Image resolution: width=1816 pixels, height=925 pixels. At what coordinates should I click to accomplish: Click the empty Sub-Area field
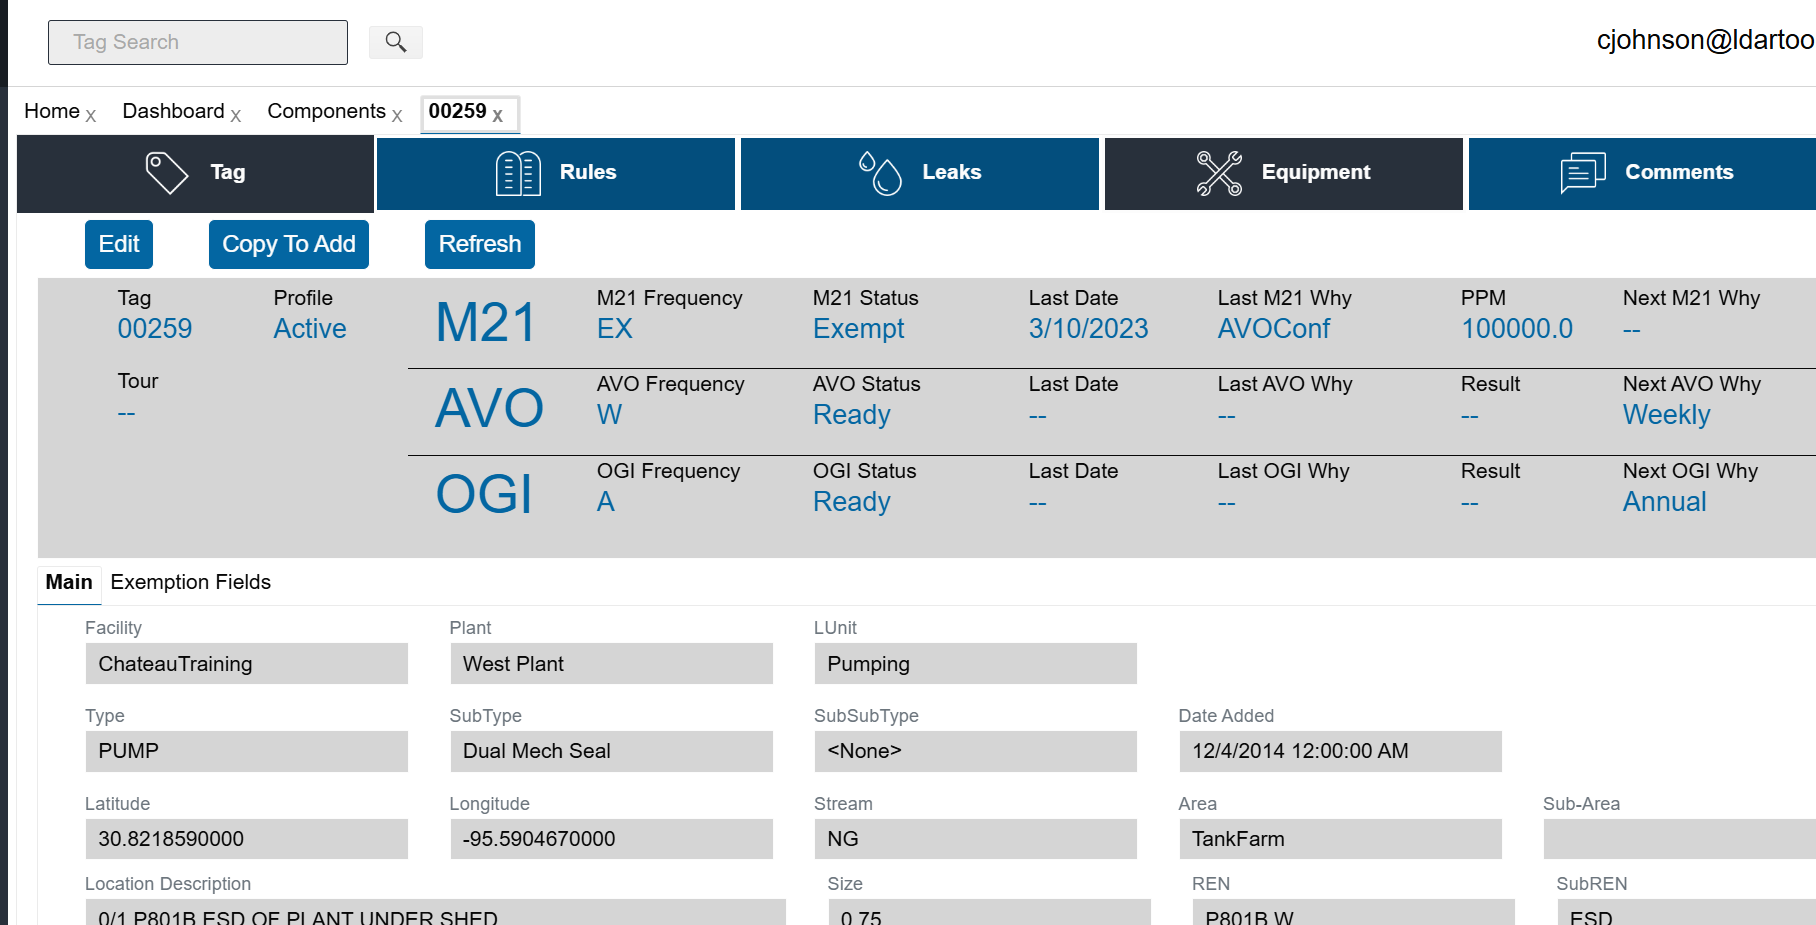(x=1680, y=839)
